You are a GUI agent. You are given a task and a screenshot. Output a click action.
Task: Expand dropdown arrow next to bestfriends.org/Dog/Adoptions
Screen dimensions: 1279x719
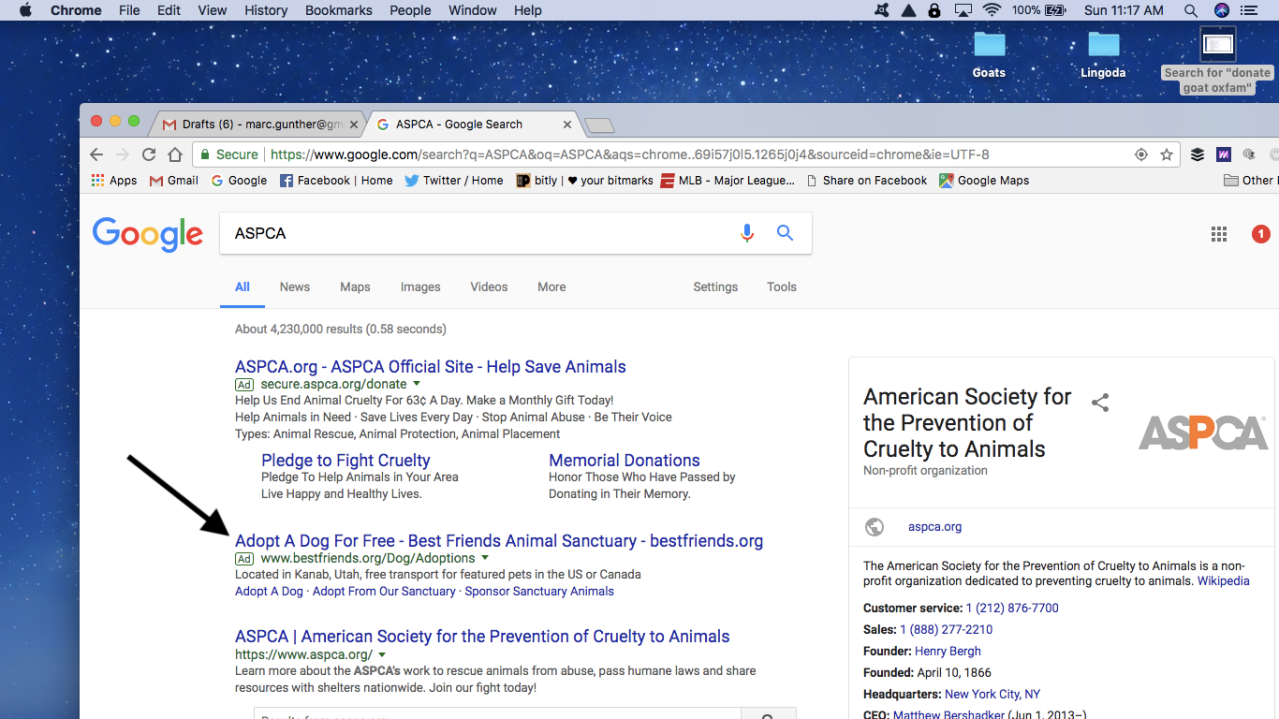coord(485,558)
